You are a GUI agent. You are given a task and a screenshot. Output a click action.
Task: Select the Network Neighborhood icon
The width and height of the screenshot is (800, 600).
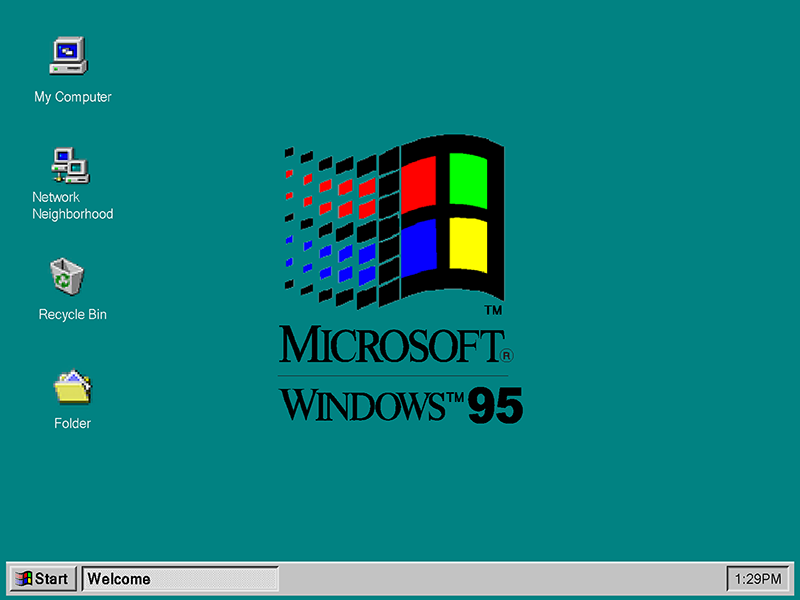point(70,165)
